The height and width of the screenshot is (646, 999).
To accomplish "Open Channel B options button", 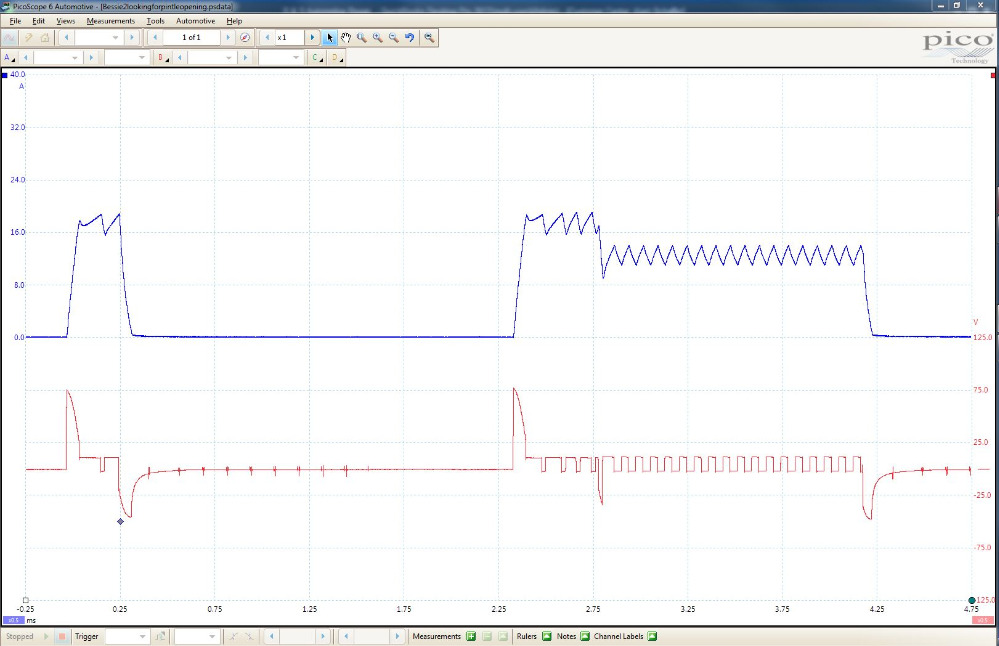I will 163,58.
